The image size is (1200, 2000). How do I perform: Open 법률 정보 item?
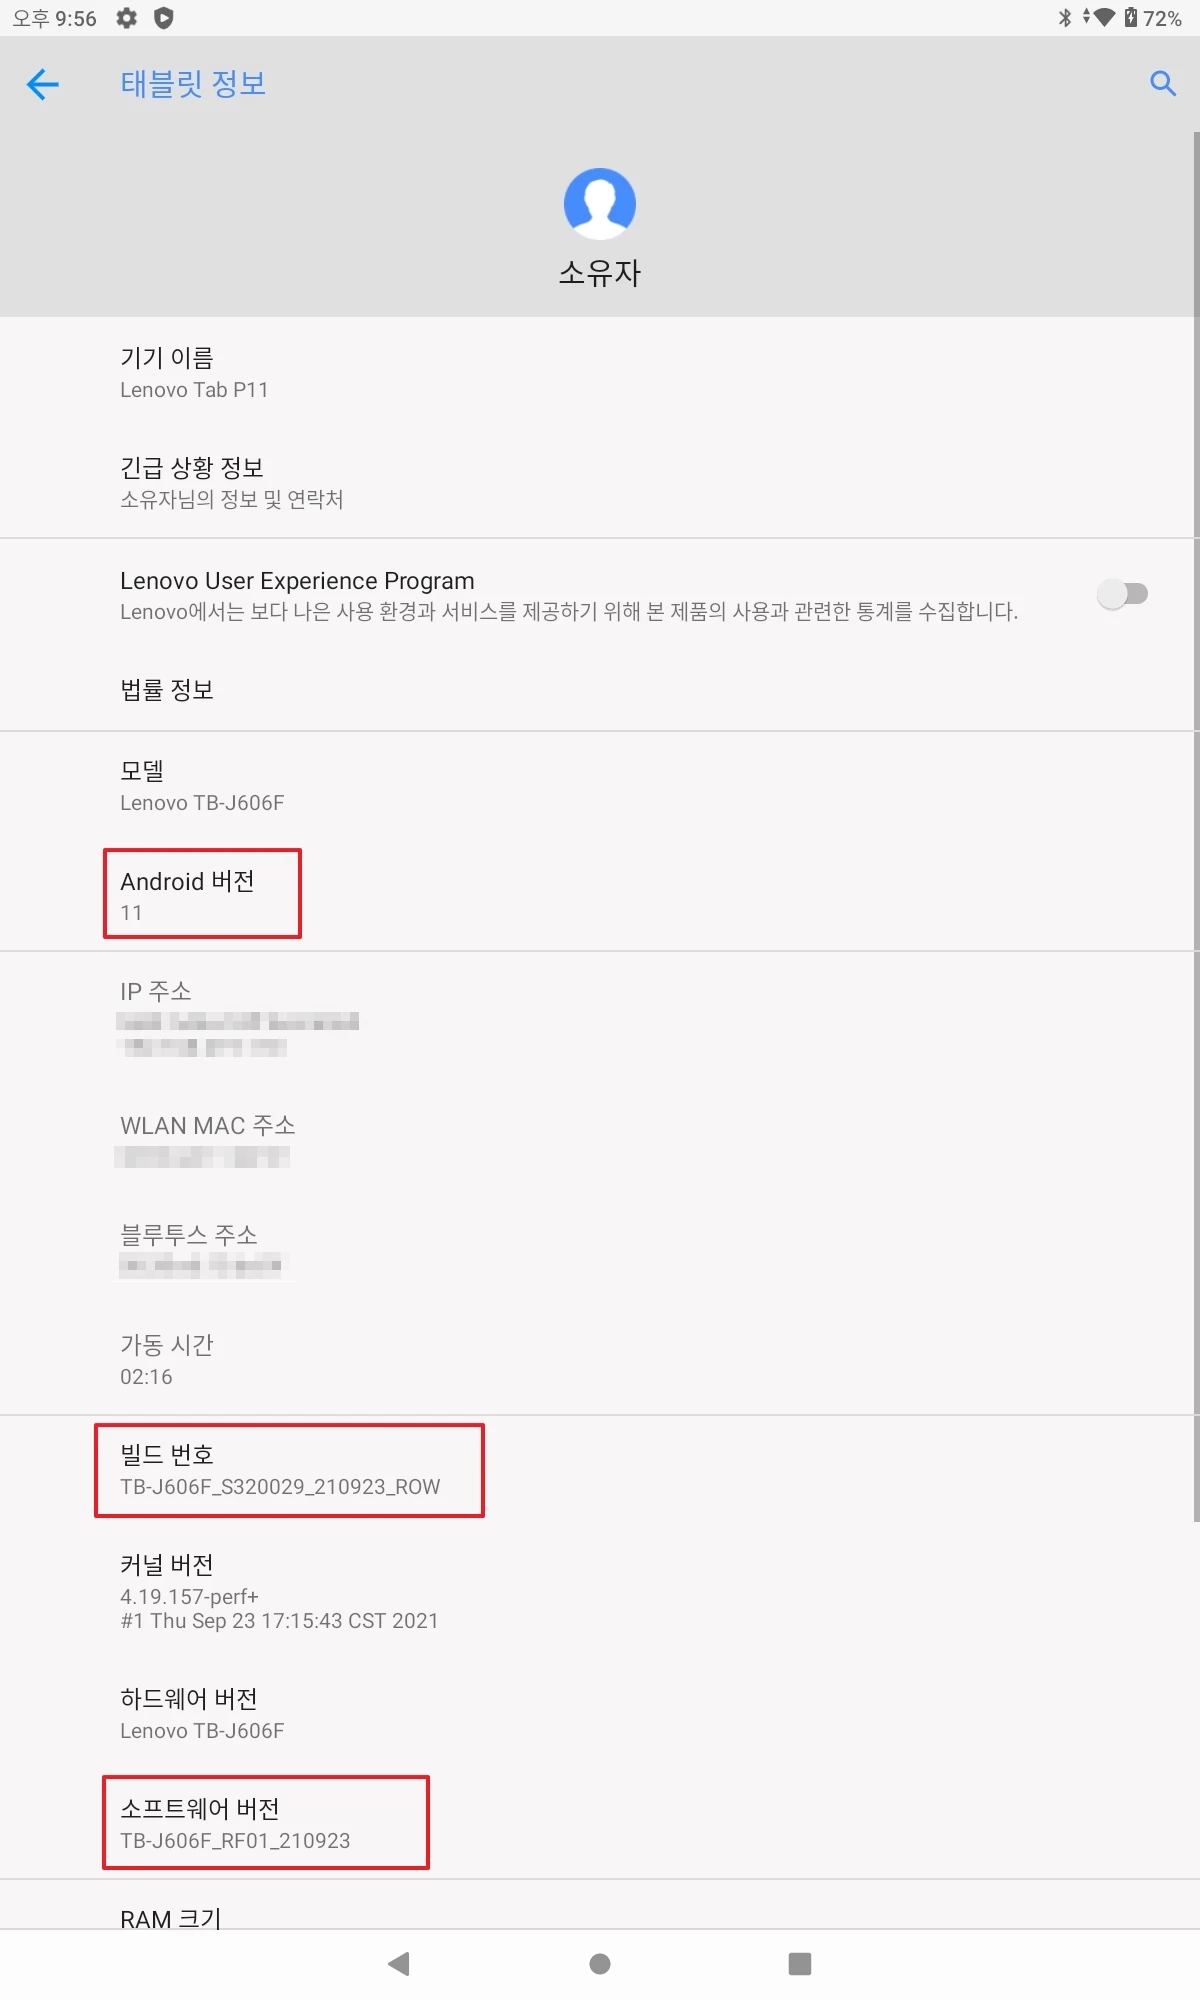600,690
